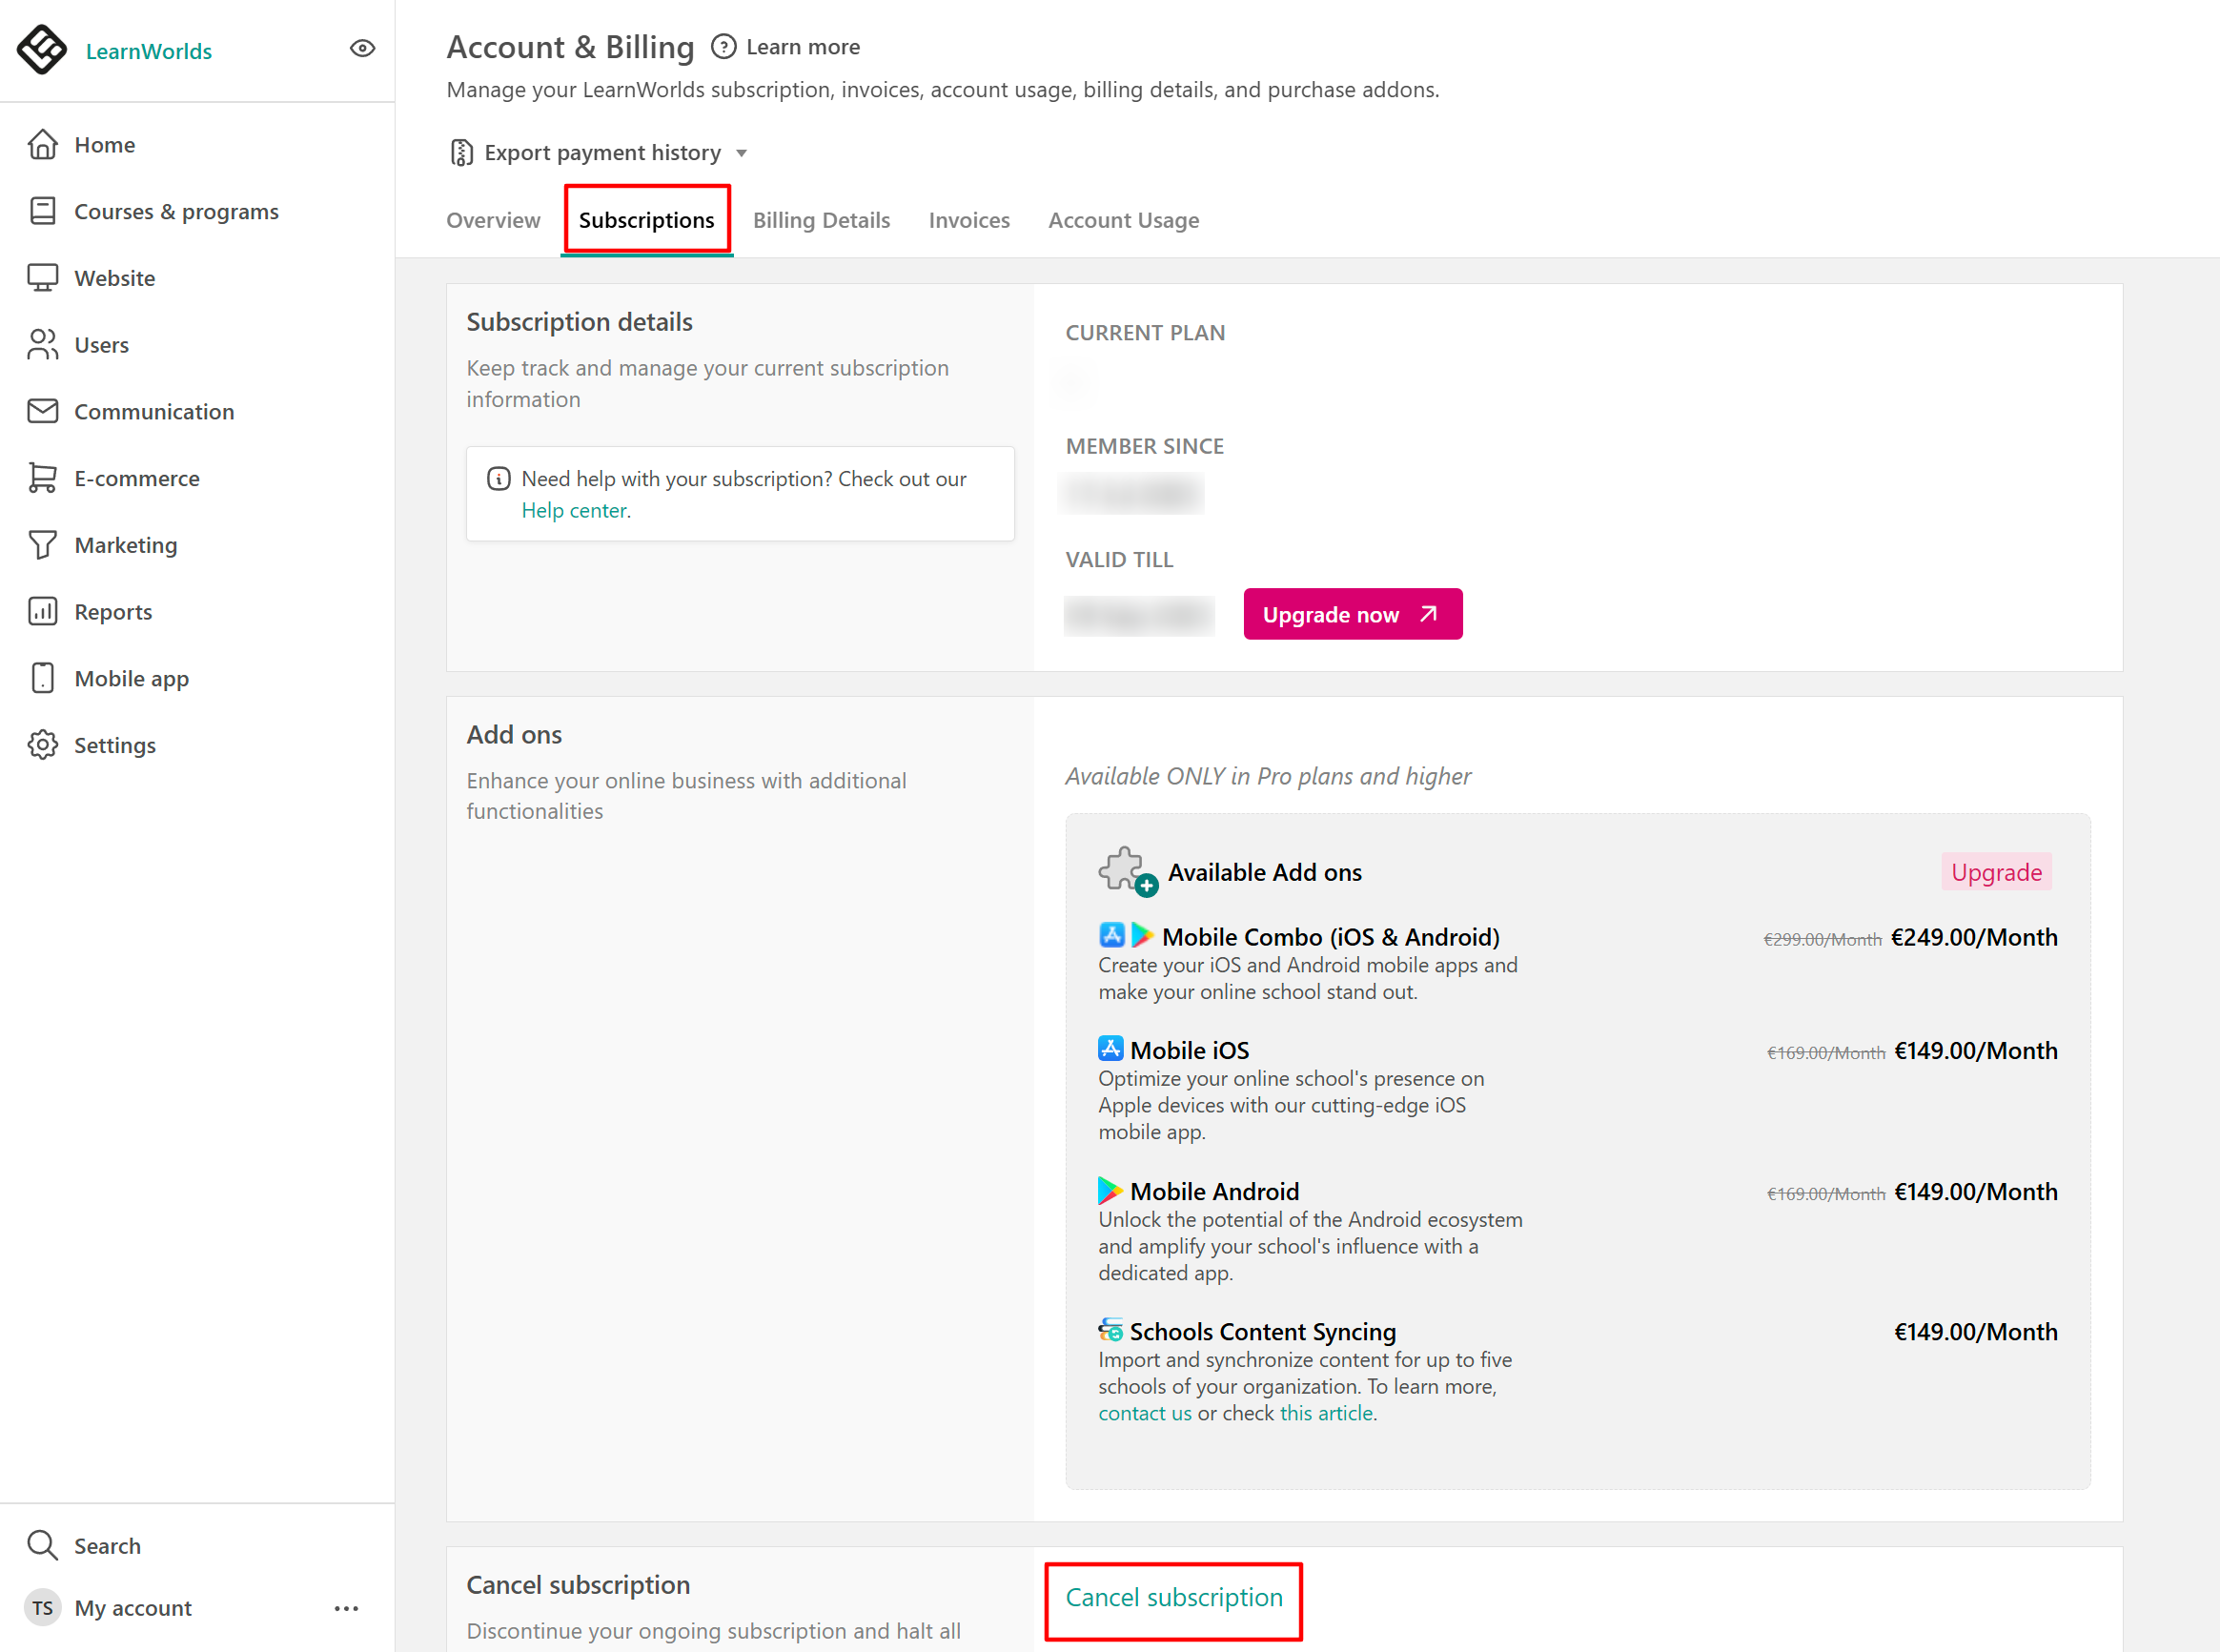2220x1652 pixels.
Task: Switch to the Account Usage tab
Action: 1123,220
